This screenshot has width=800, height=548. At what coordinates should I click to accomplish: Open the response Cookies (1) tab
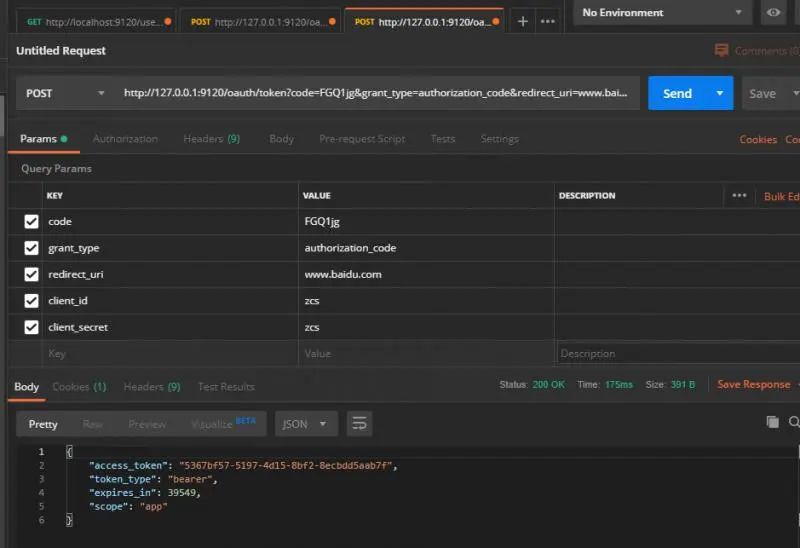point(79,387)
